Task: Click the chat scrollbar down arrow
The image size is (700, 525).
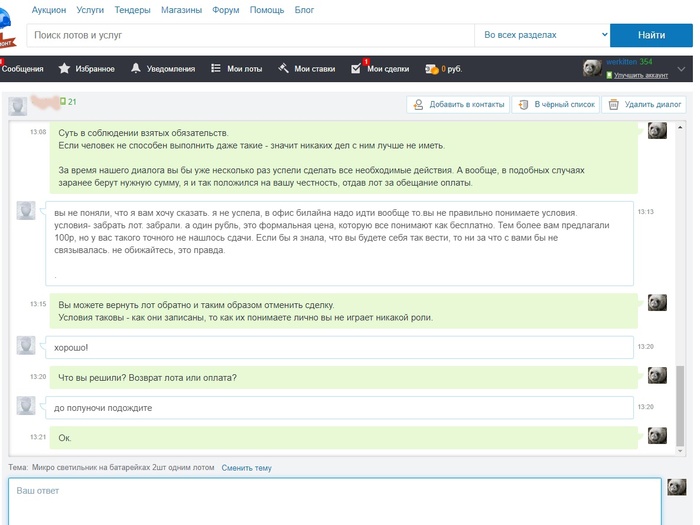Action: click(680, 451)
